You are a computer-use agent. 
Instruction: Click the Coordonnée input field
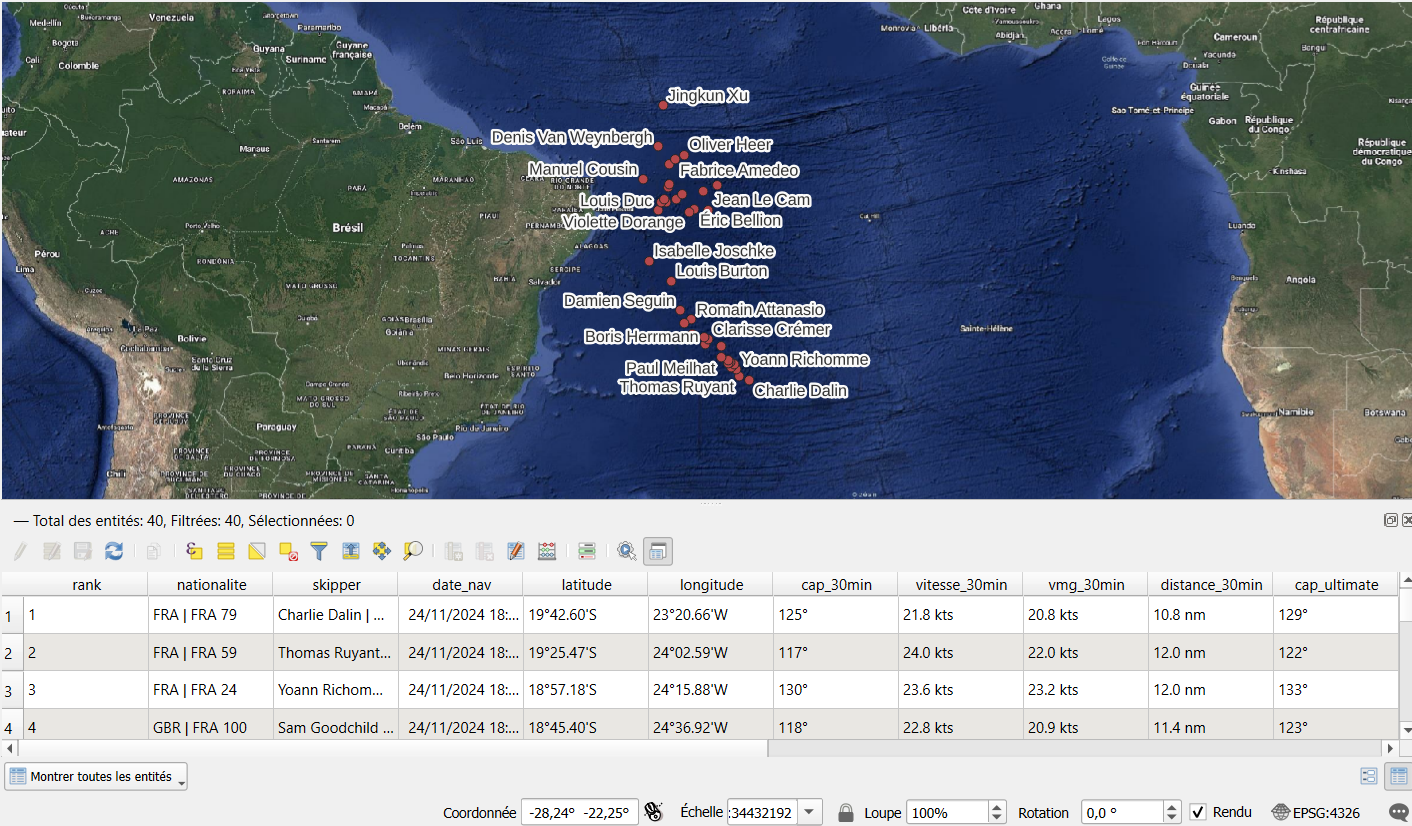[x=579, y=812]
